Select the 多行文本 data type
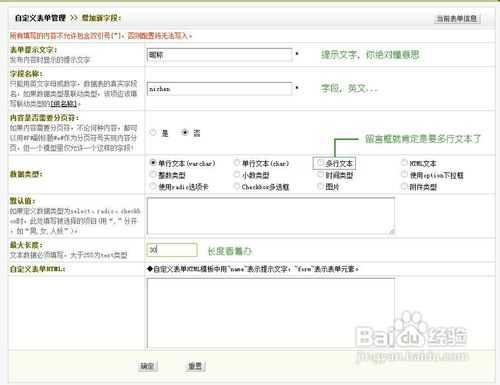 (x=320, y=163)
